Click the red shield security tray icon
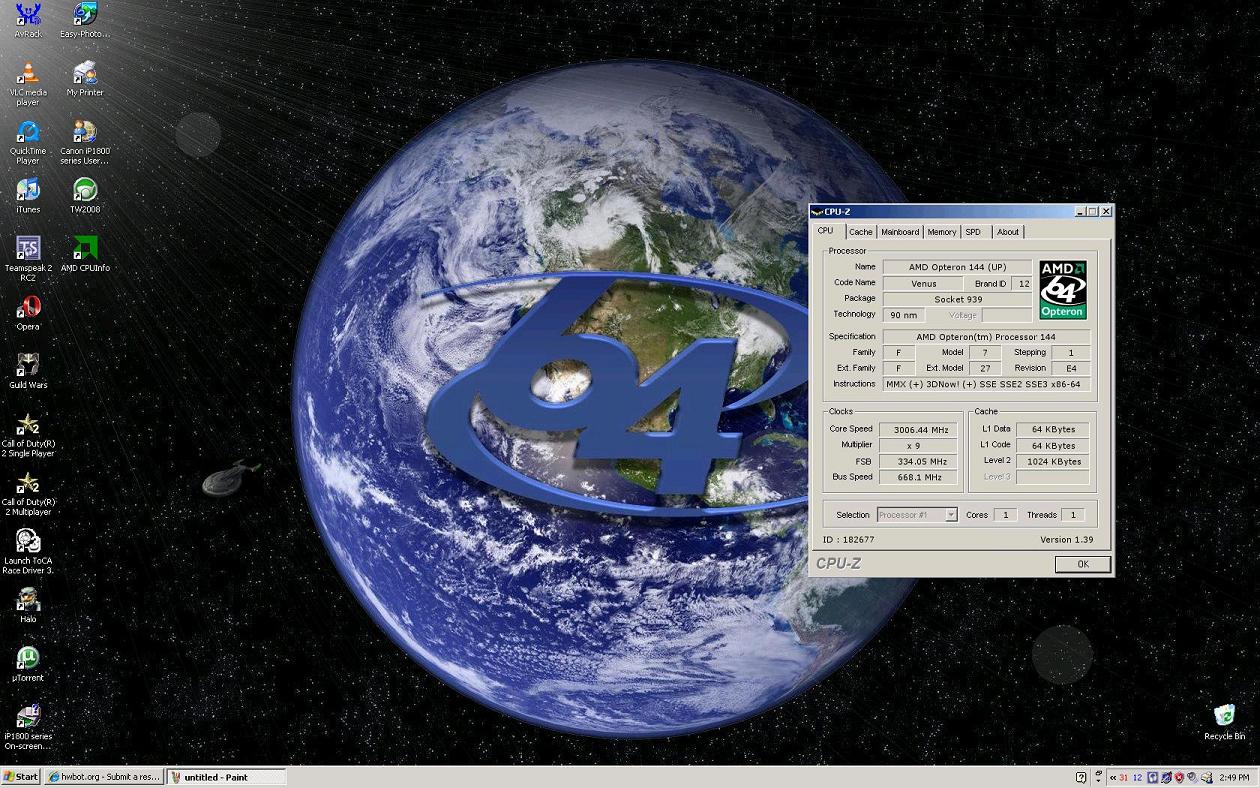1260x788 pixels. pos(1179,777)
